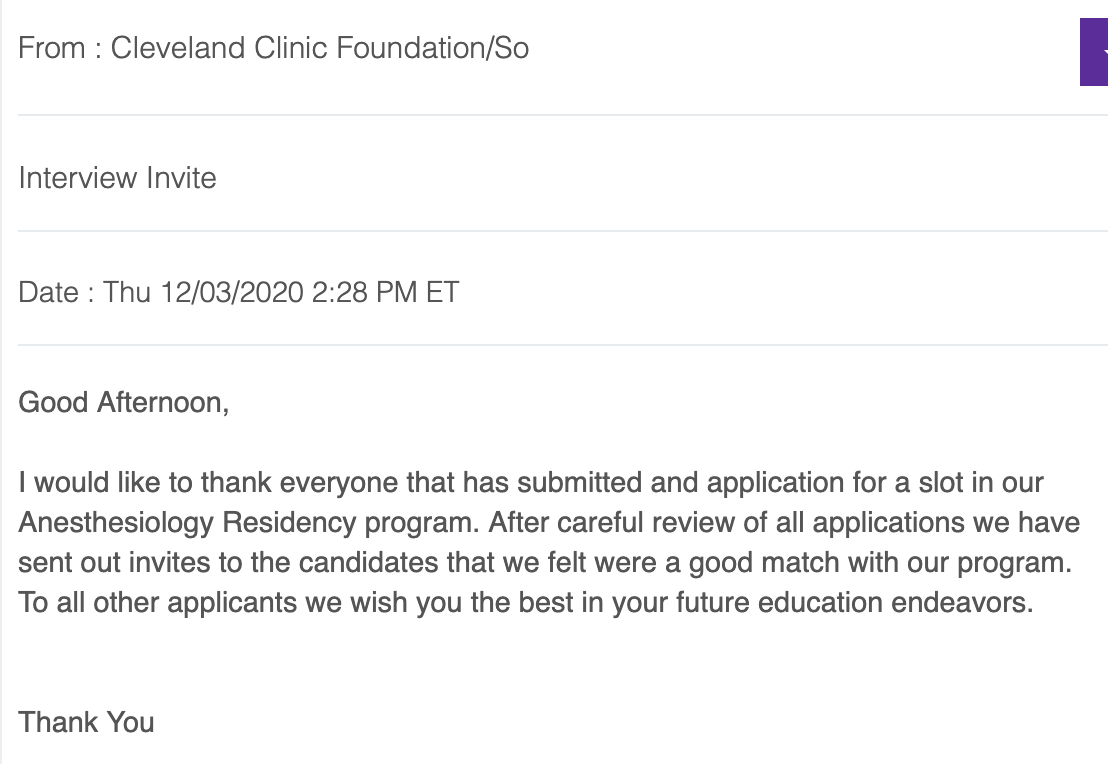Click the 'Thank You' closing text
The image size is (1108, 764).
86,722
